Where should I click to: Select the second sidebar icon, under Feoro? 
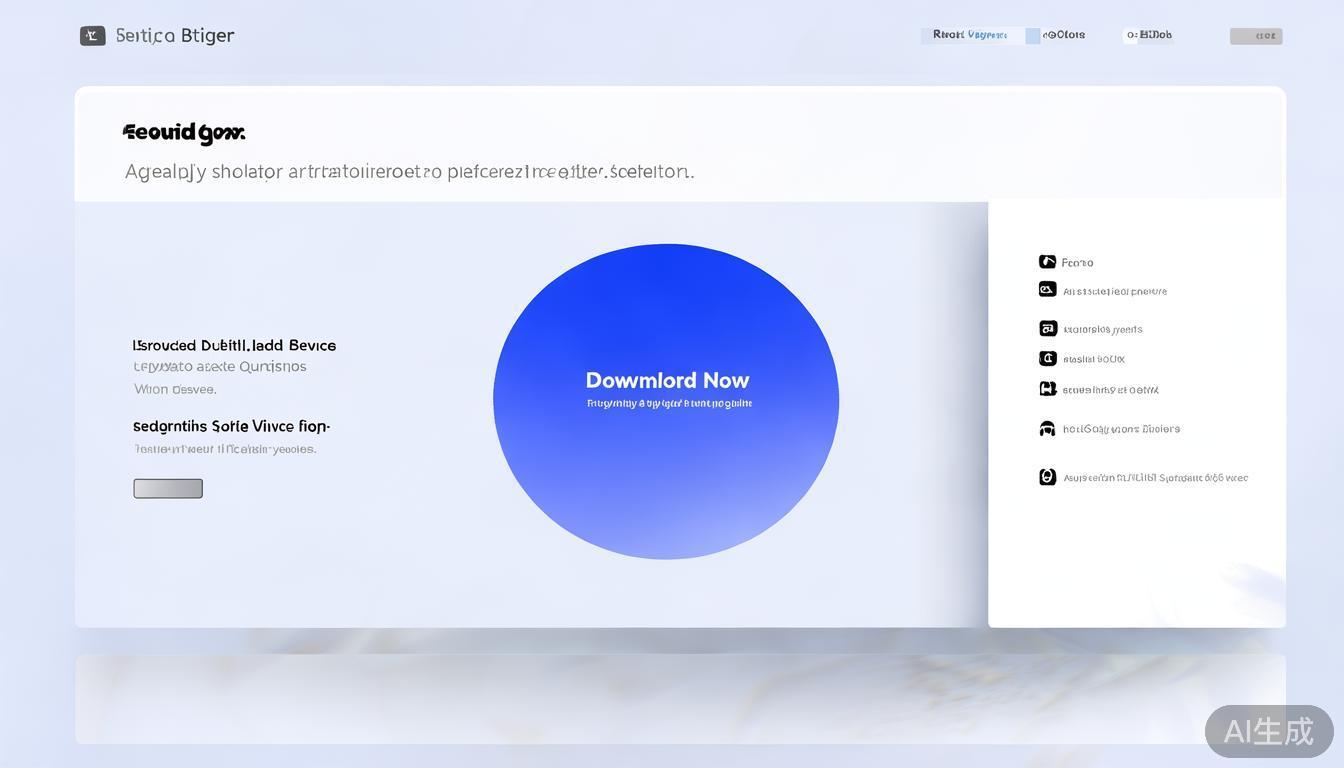click(x=1047, y=290)
